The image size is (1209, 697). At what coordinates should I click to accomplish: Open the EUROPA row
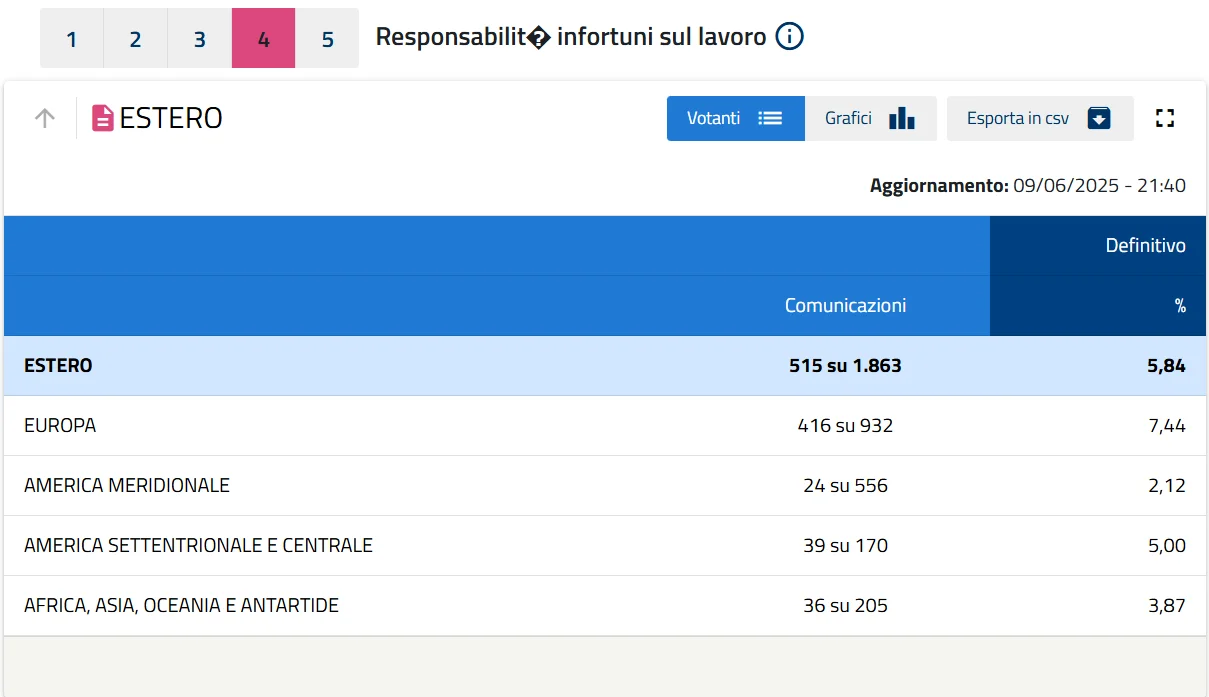(60, 426)
